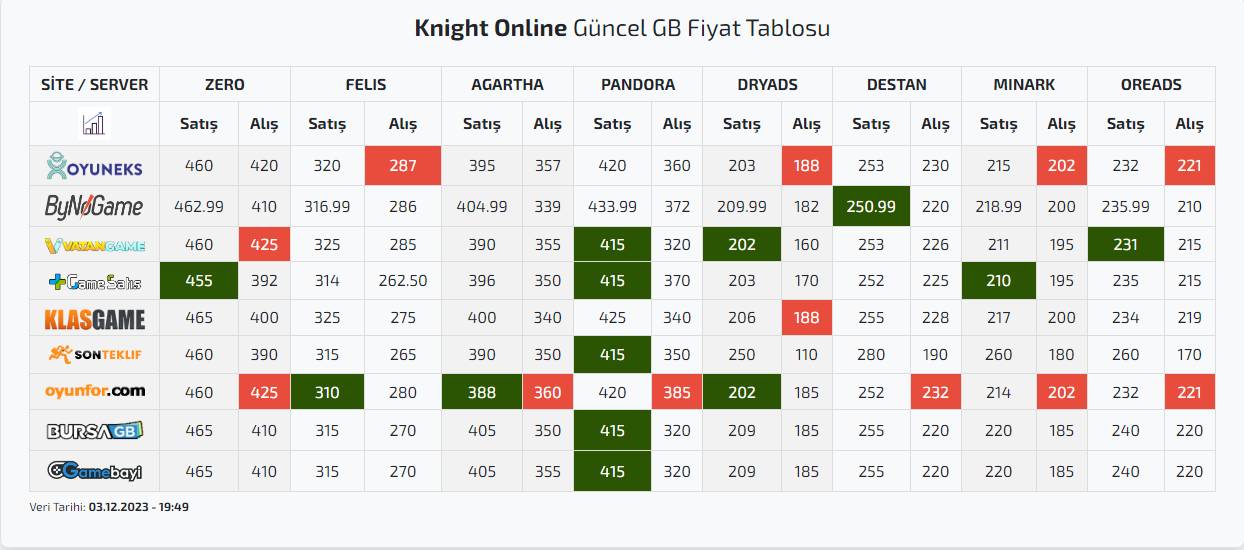Select the PANDORA server column header
This screenshot has height=550, width=1244.
coord(638,85)
